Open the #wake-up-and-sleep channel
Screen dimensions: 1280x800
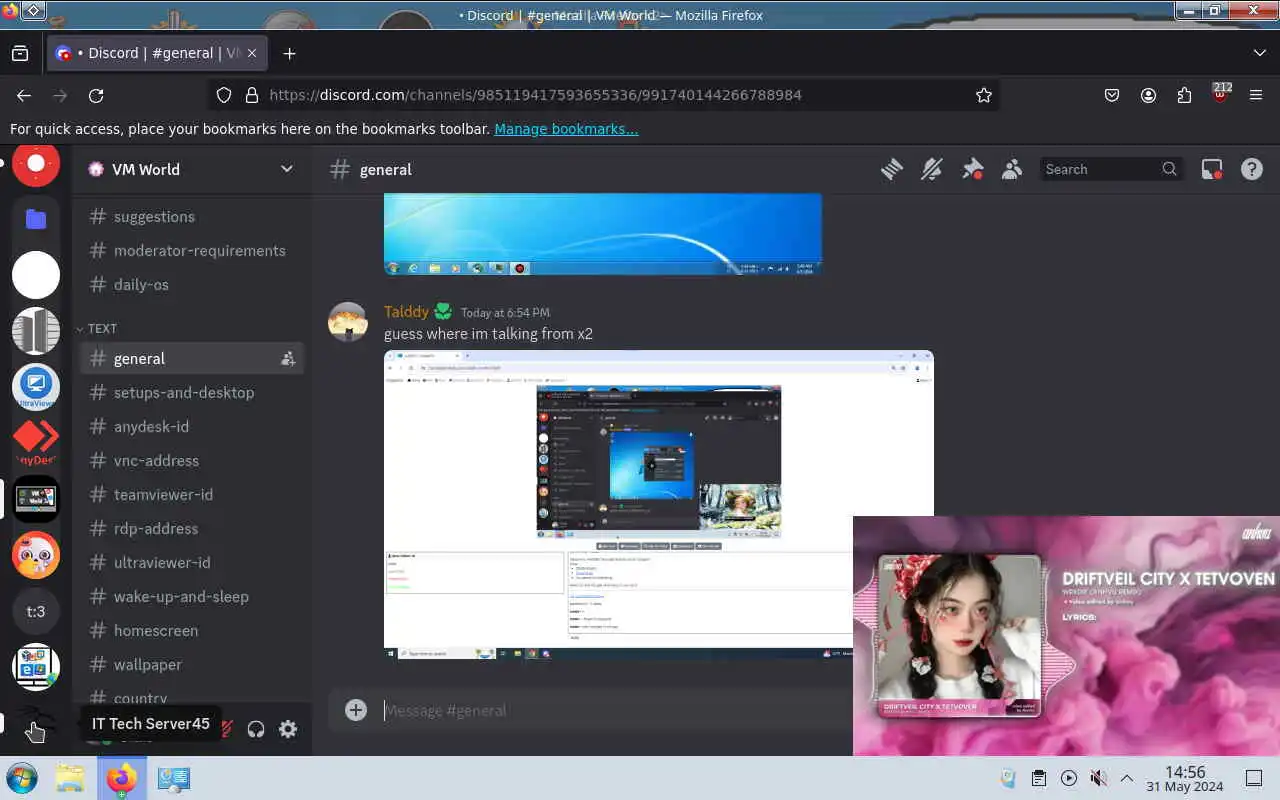click(192, 596)
